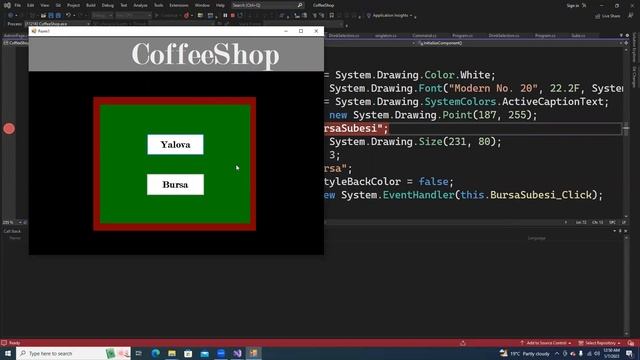Open the Extensions menu

click(179, 5)
